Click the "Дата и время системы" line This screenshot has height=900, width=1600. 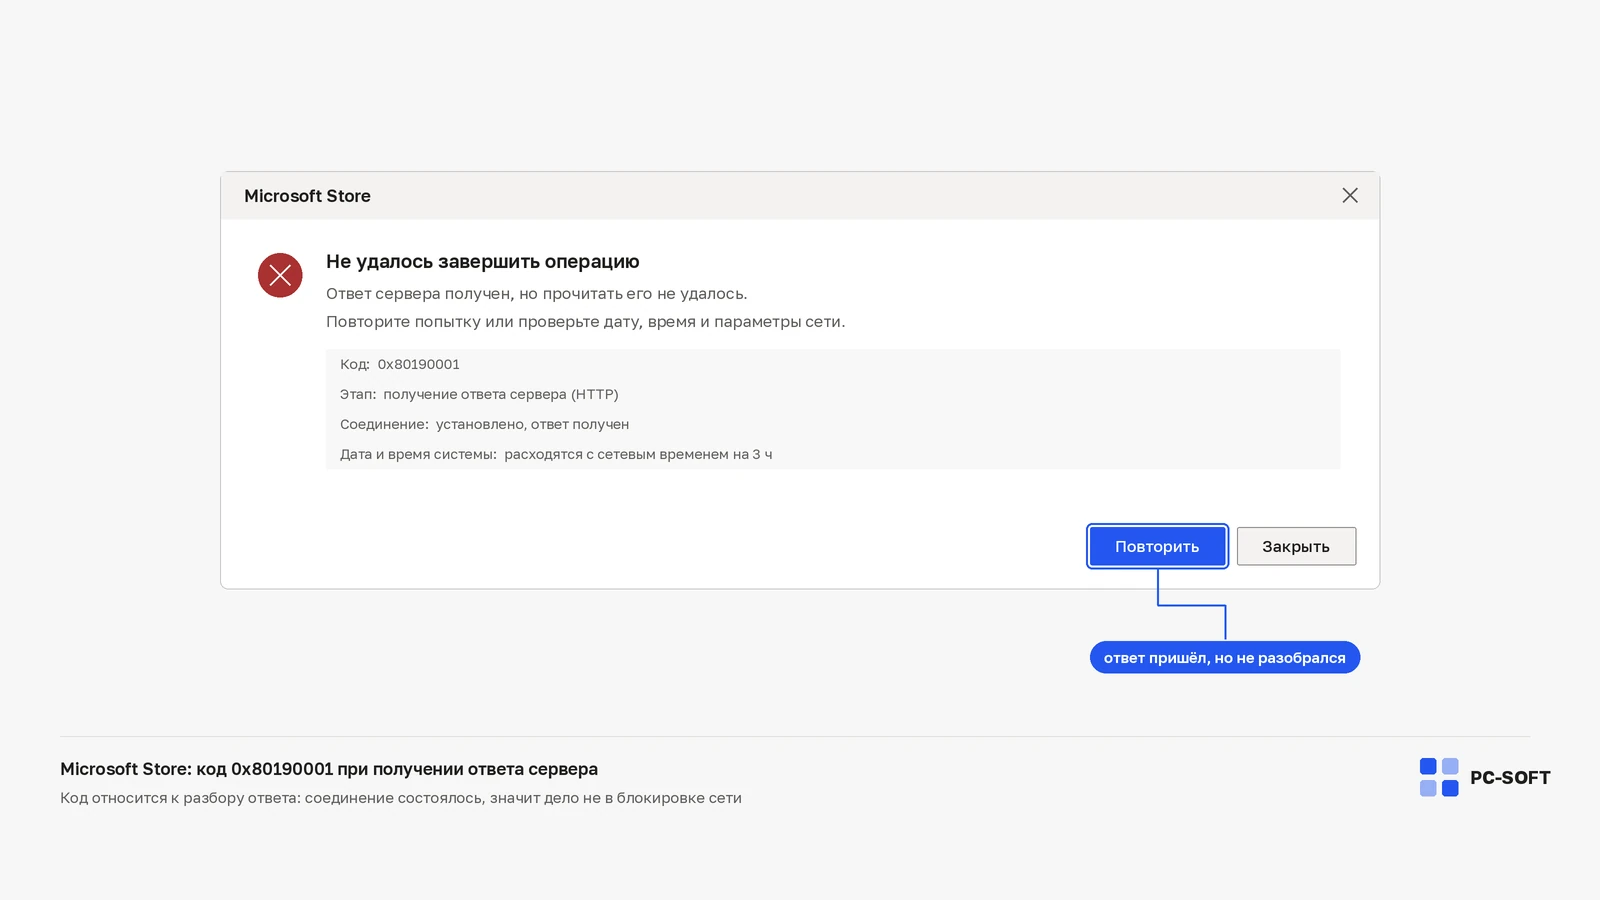(x=556, y=454)
